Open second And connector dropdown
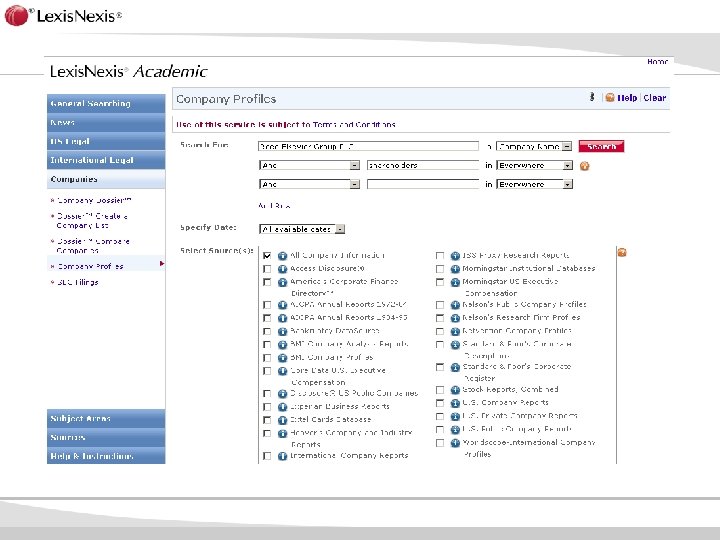The image size is (720, 540). click(x=309, y=185)
